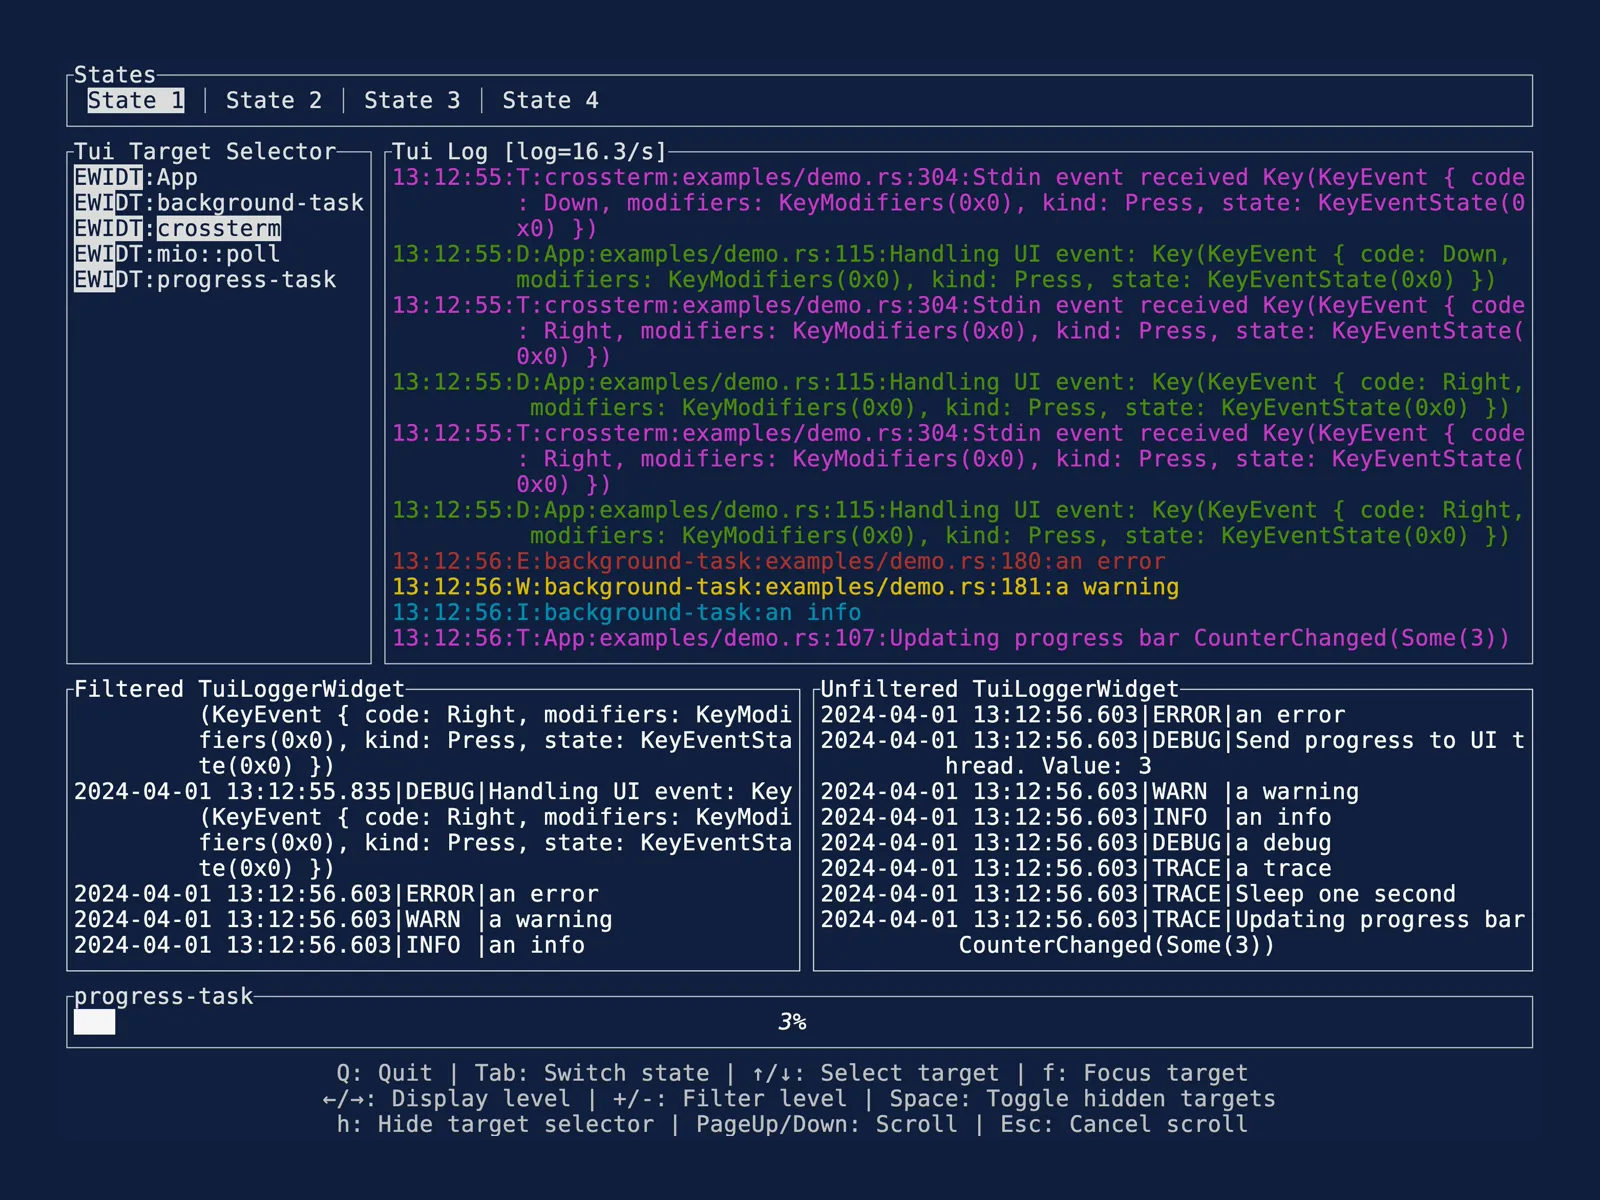Click the progress-task bar showing 3%
This screenshot has height=1200, width=1600.
(792, 1022)
